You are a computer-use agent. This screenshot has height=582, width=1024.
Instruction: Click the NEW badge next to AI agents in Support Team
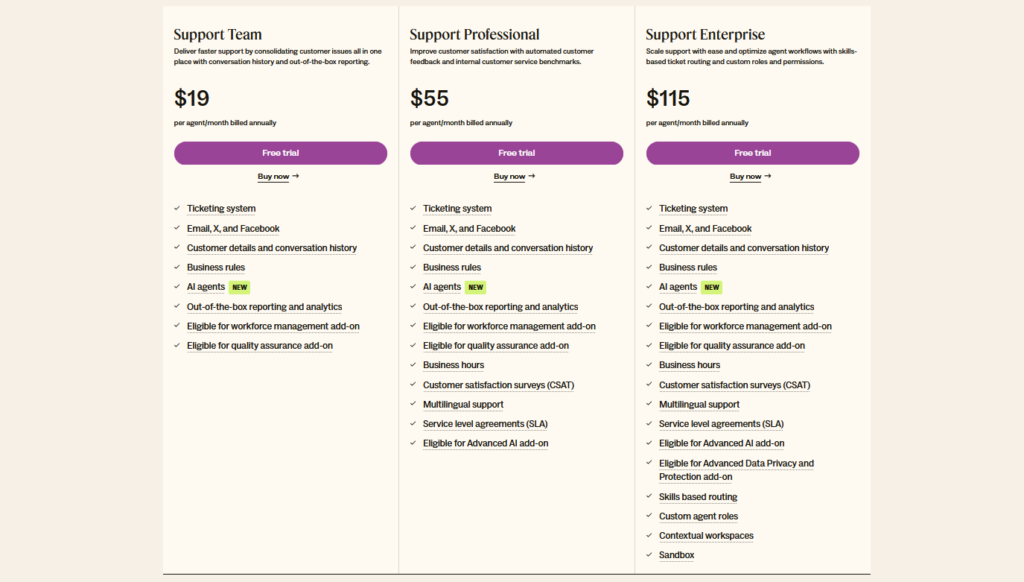pyautogui.click(x=239, y=287)
